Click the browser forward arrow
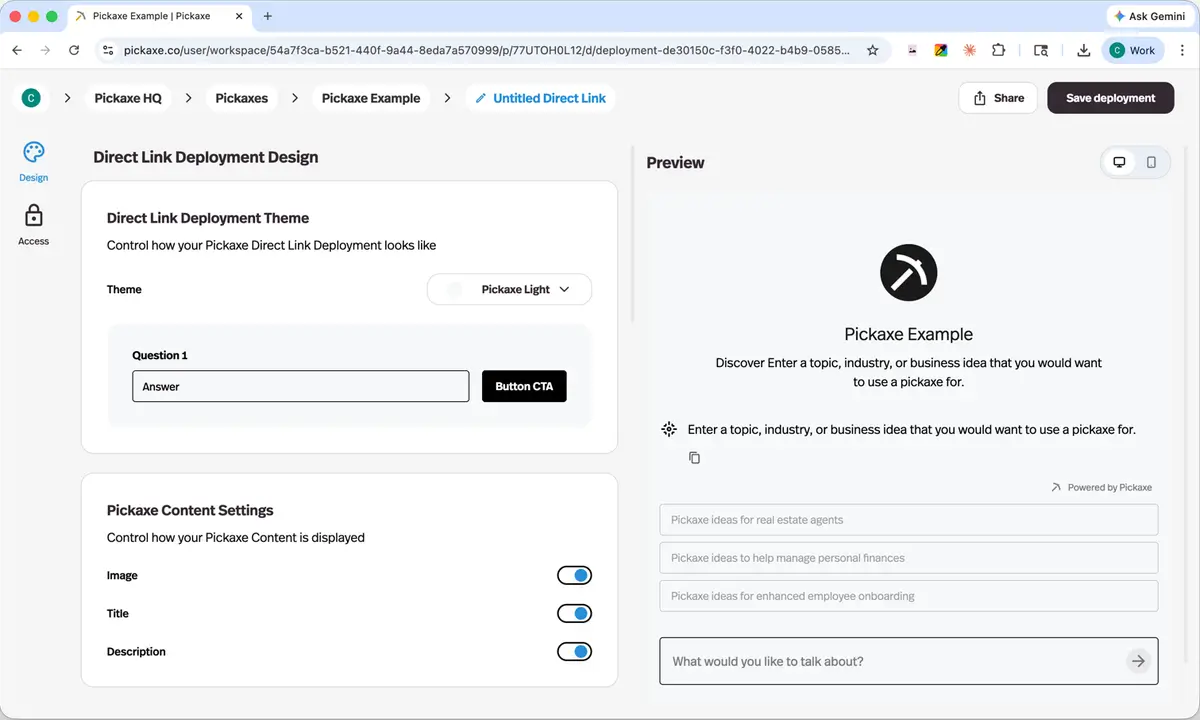 click(45, 50)
